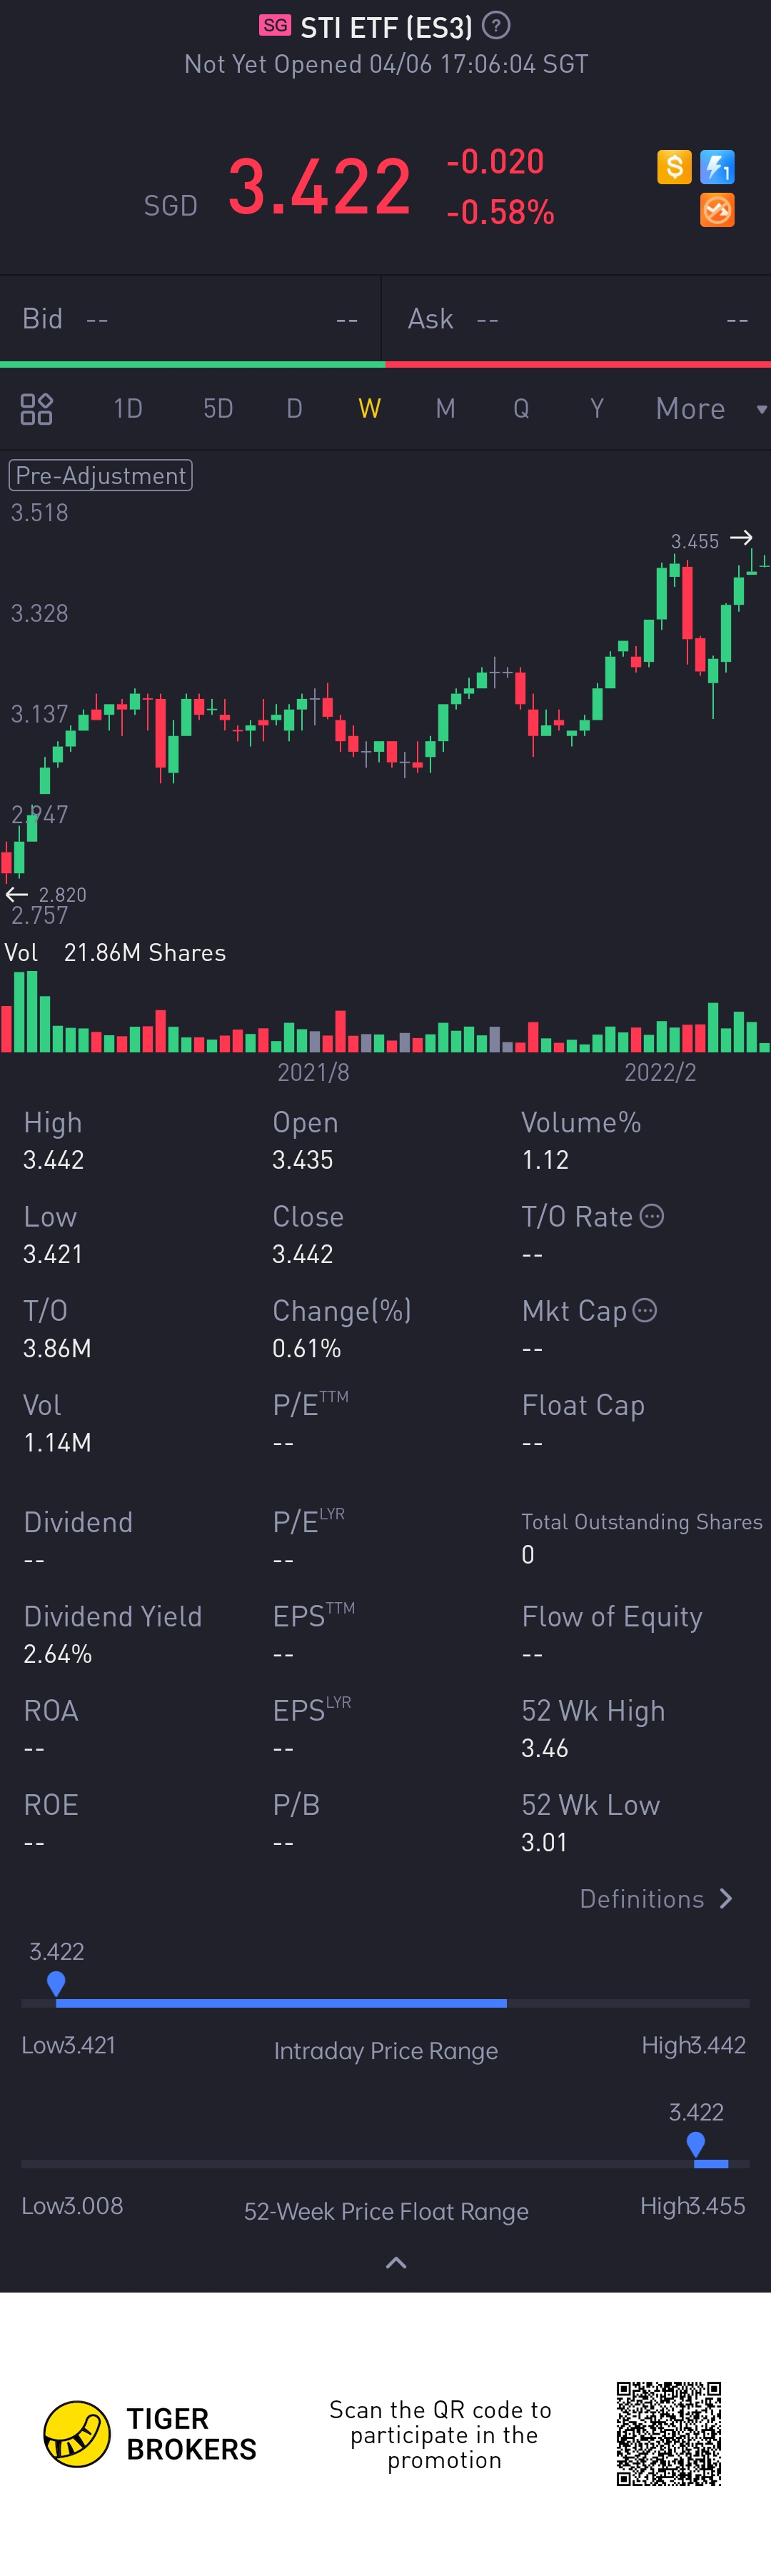Open the chart layout grid icon
Viewport: 771px width, 2576px height.
tap(36, 409)
